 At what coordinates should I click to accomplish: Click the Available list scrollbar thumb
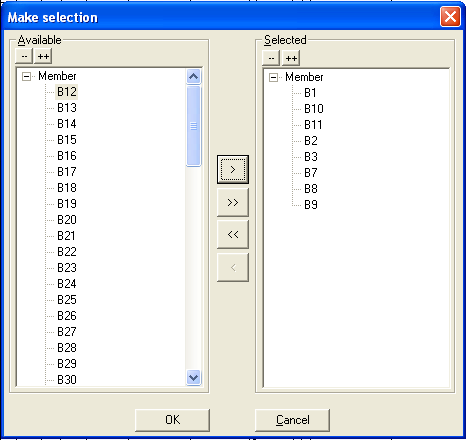click(x=194, y=126)
